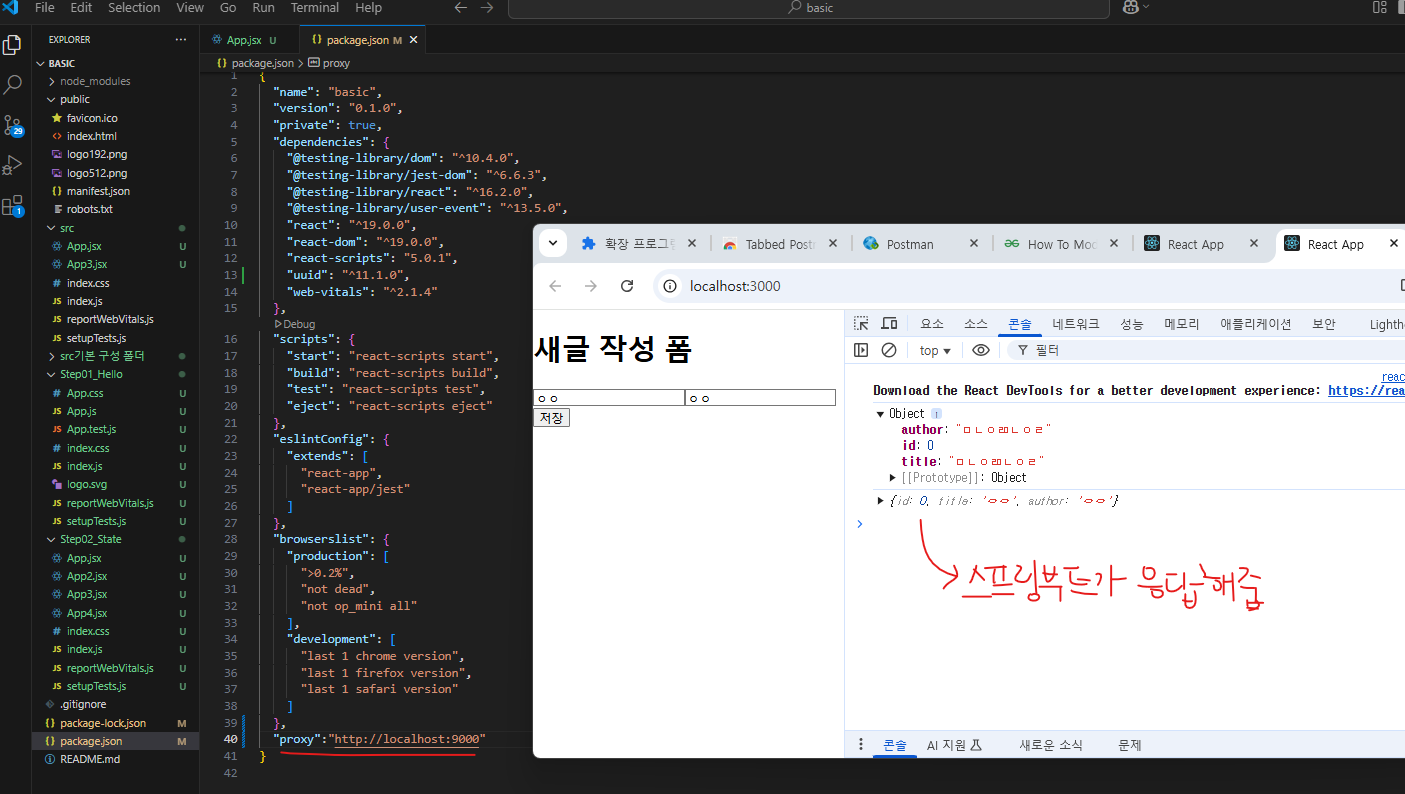Click the info badge next to Object
The width and height of the screenshot is (1405, 794).
coord(937,413)
